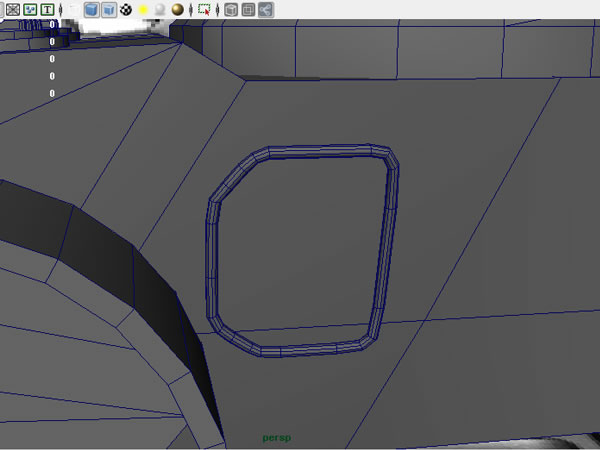Click Isolate Select dashed box icon

pos(204,10)
